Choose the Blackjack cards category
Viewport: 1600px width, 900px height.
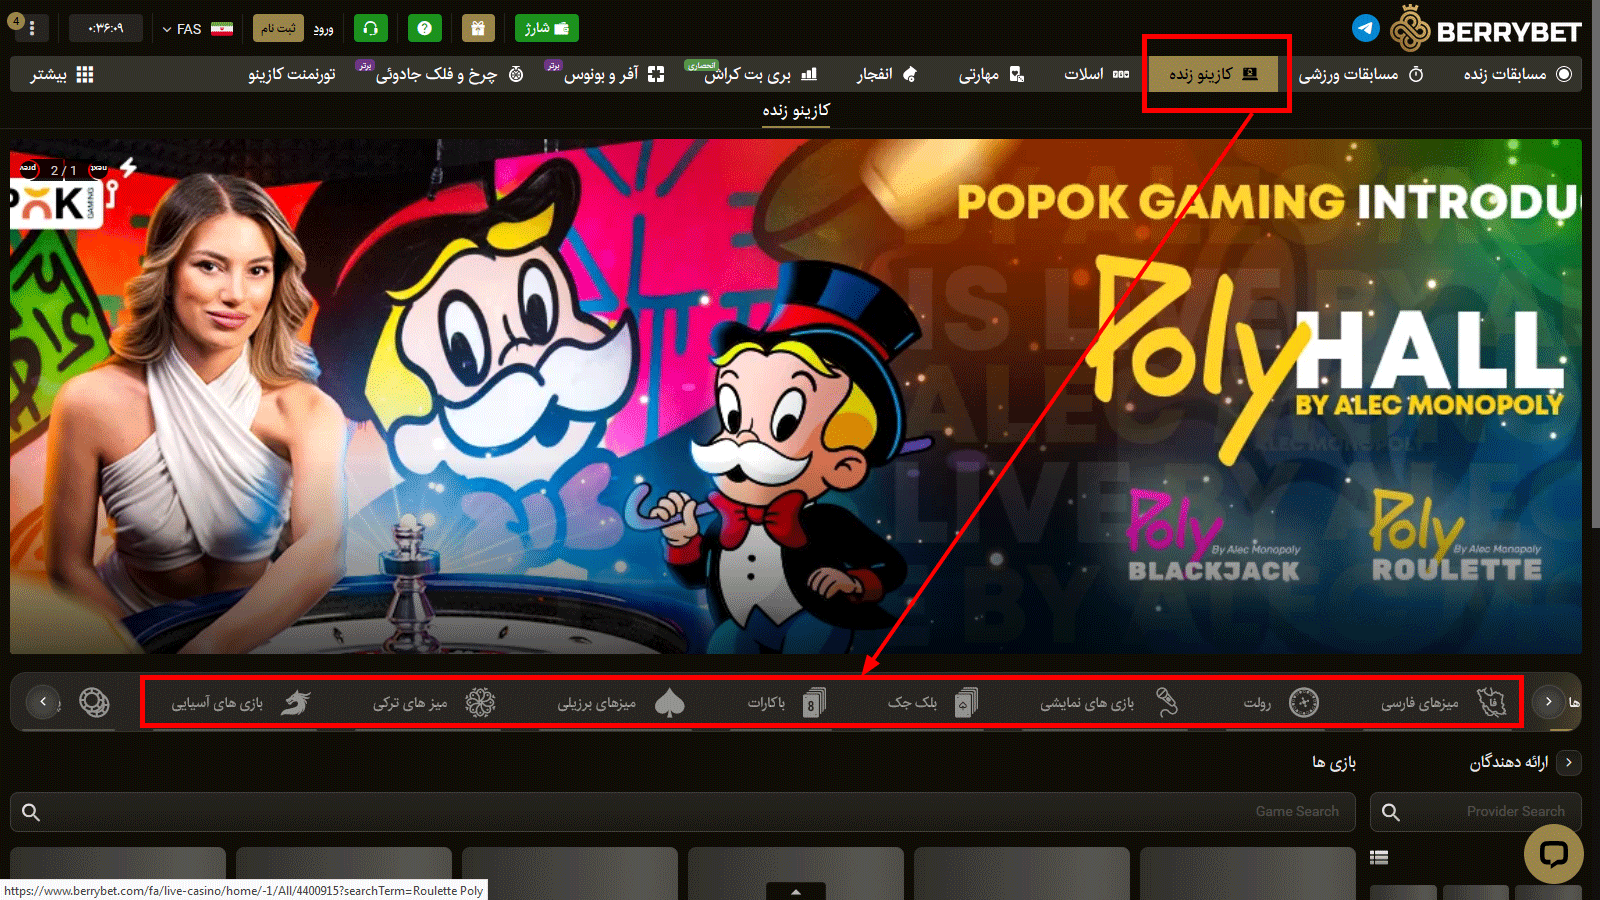click(x=966, y=703)
